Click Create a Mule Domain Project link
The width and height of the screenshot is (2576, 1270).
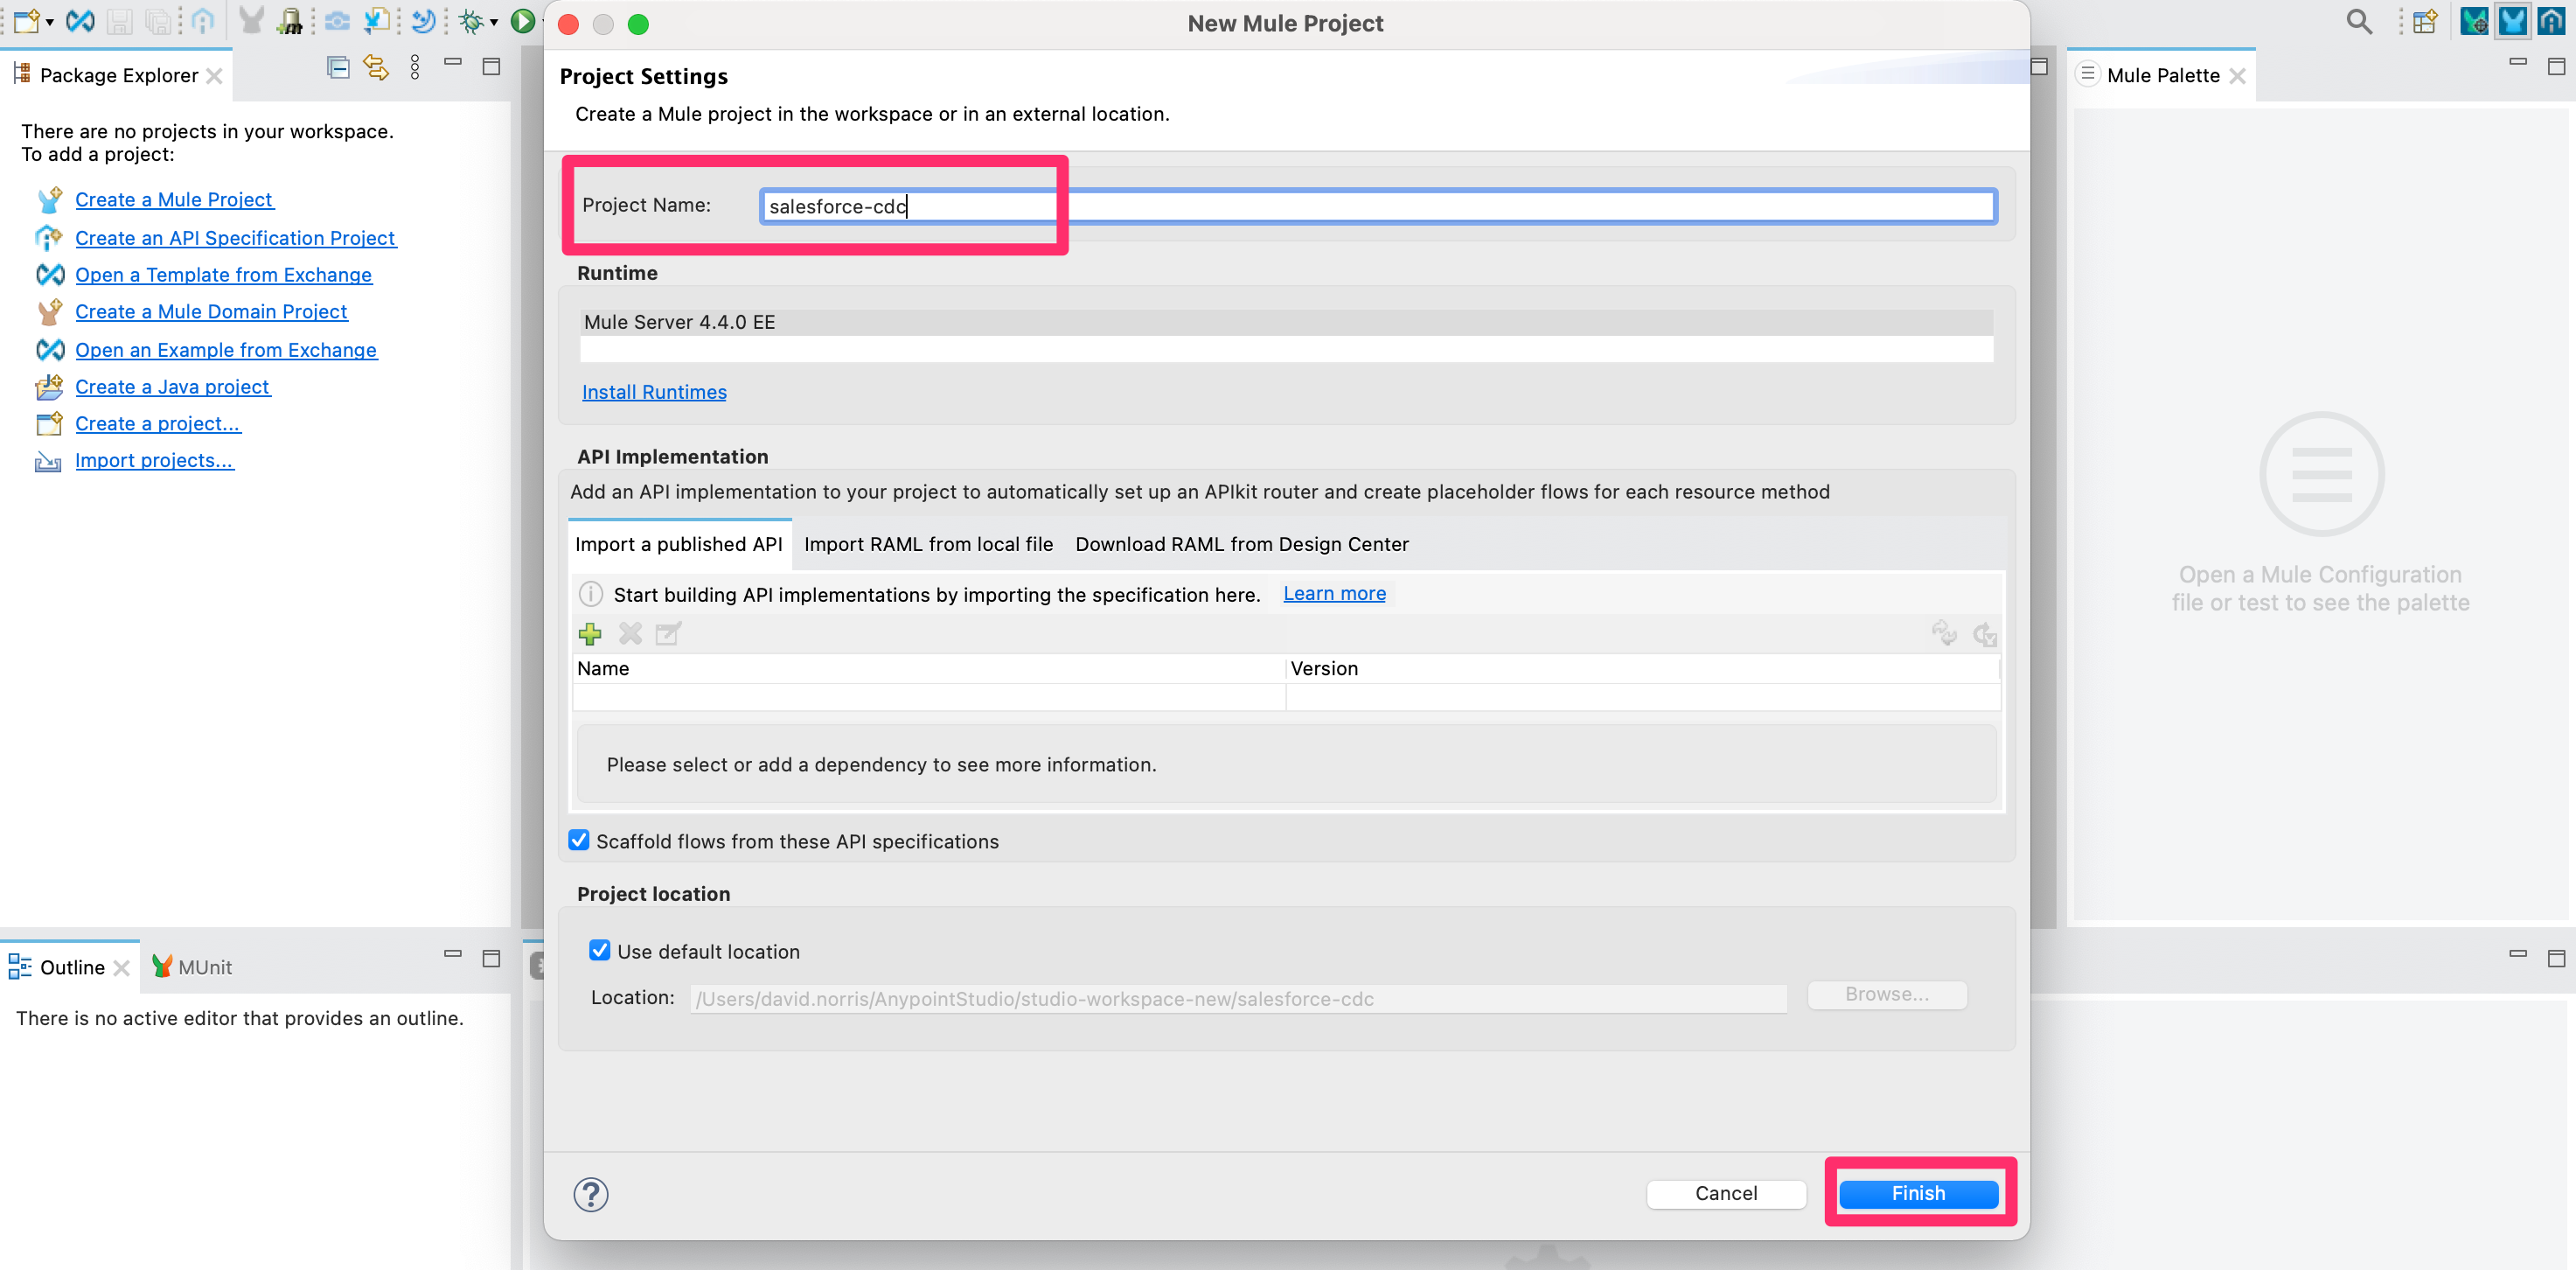pos(211,311)
